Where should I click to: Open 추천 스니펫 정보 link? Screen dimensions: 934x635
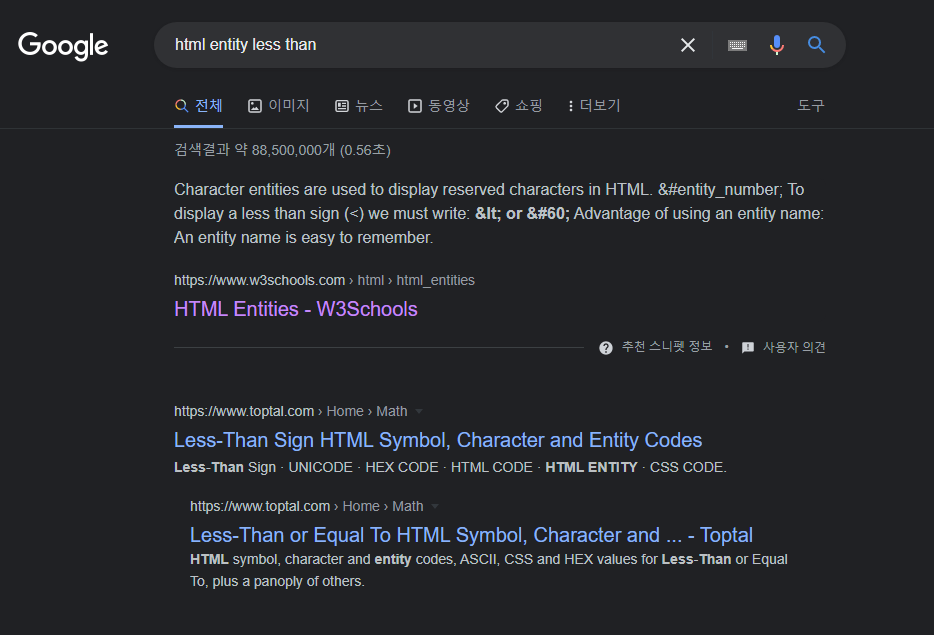[x=667, y=347]
